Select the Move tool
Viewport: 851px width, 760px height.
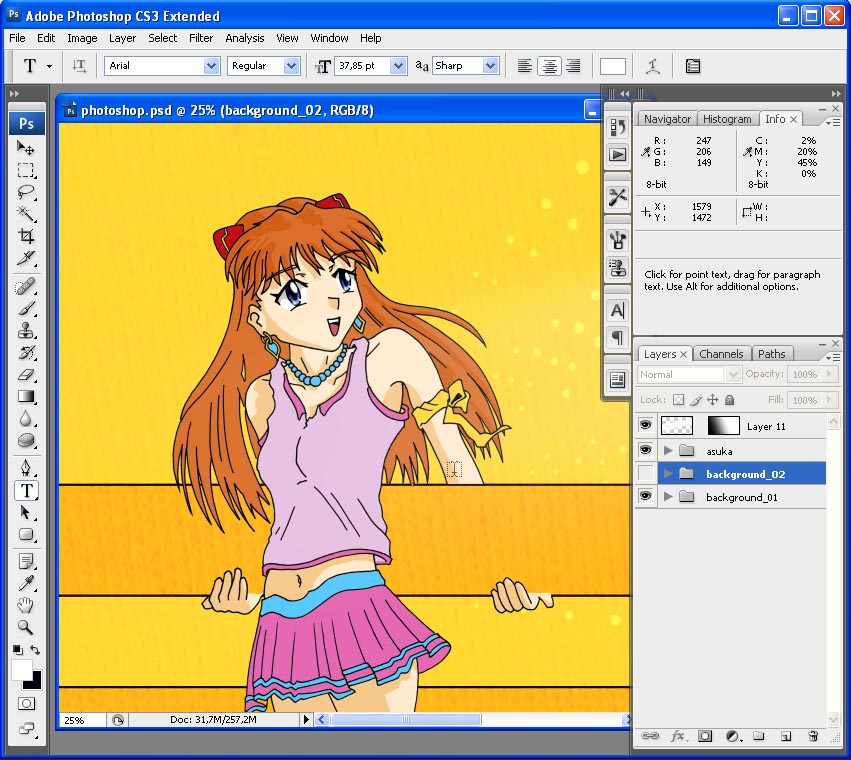(x=26, y=148)
